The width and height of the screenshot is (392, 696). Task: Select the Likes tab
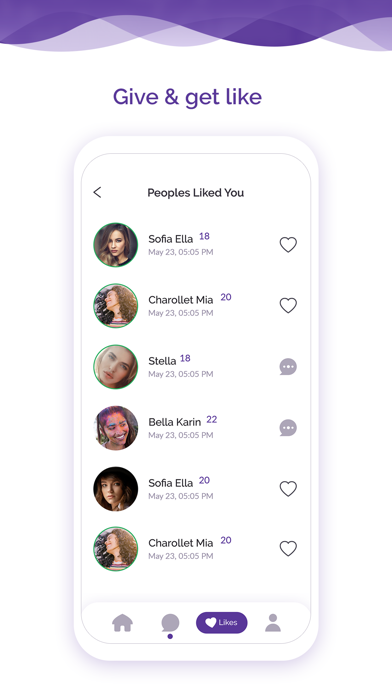tap(222, 622)
